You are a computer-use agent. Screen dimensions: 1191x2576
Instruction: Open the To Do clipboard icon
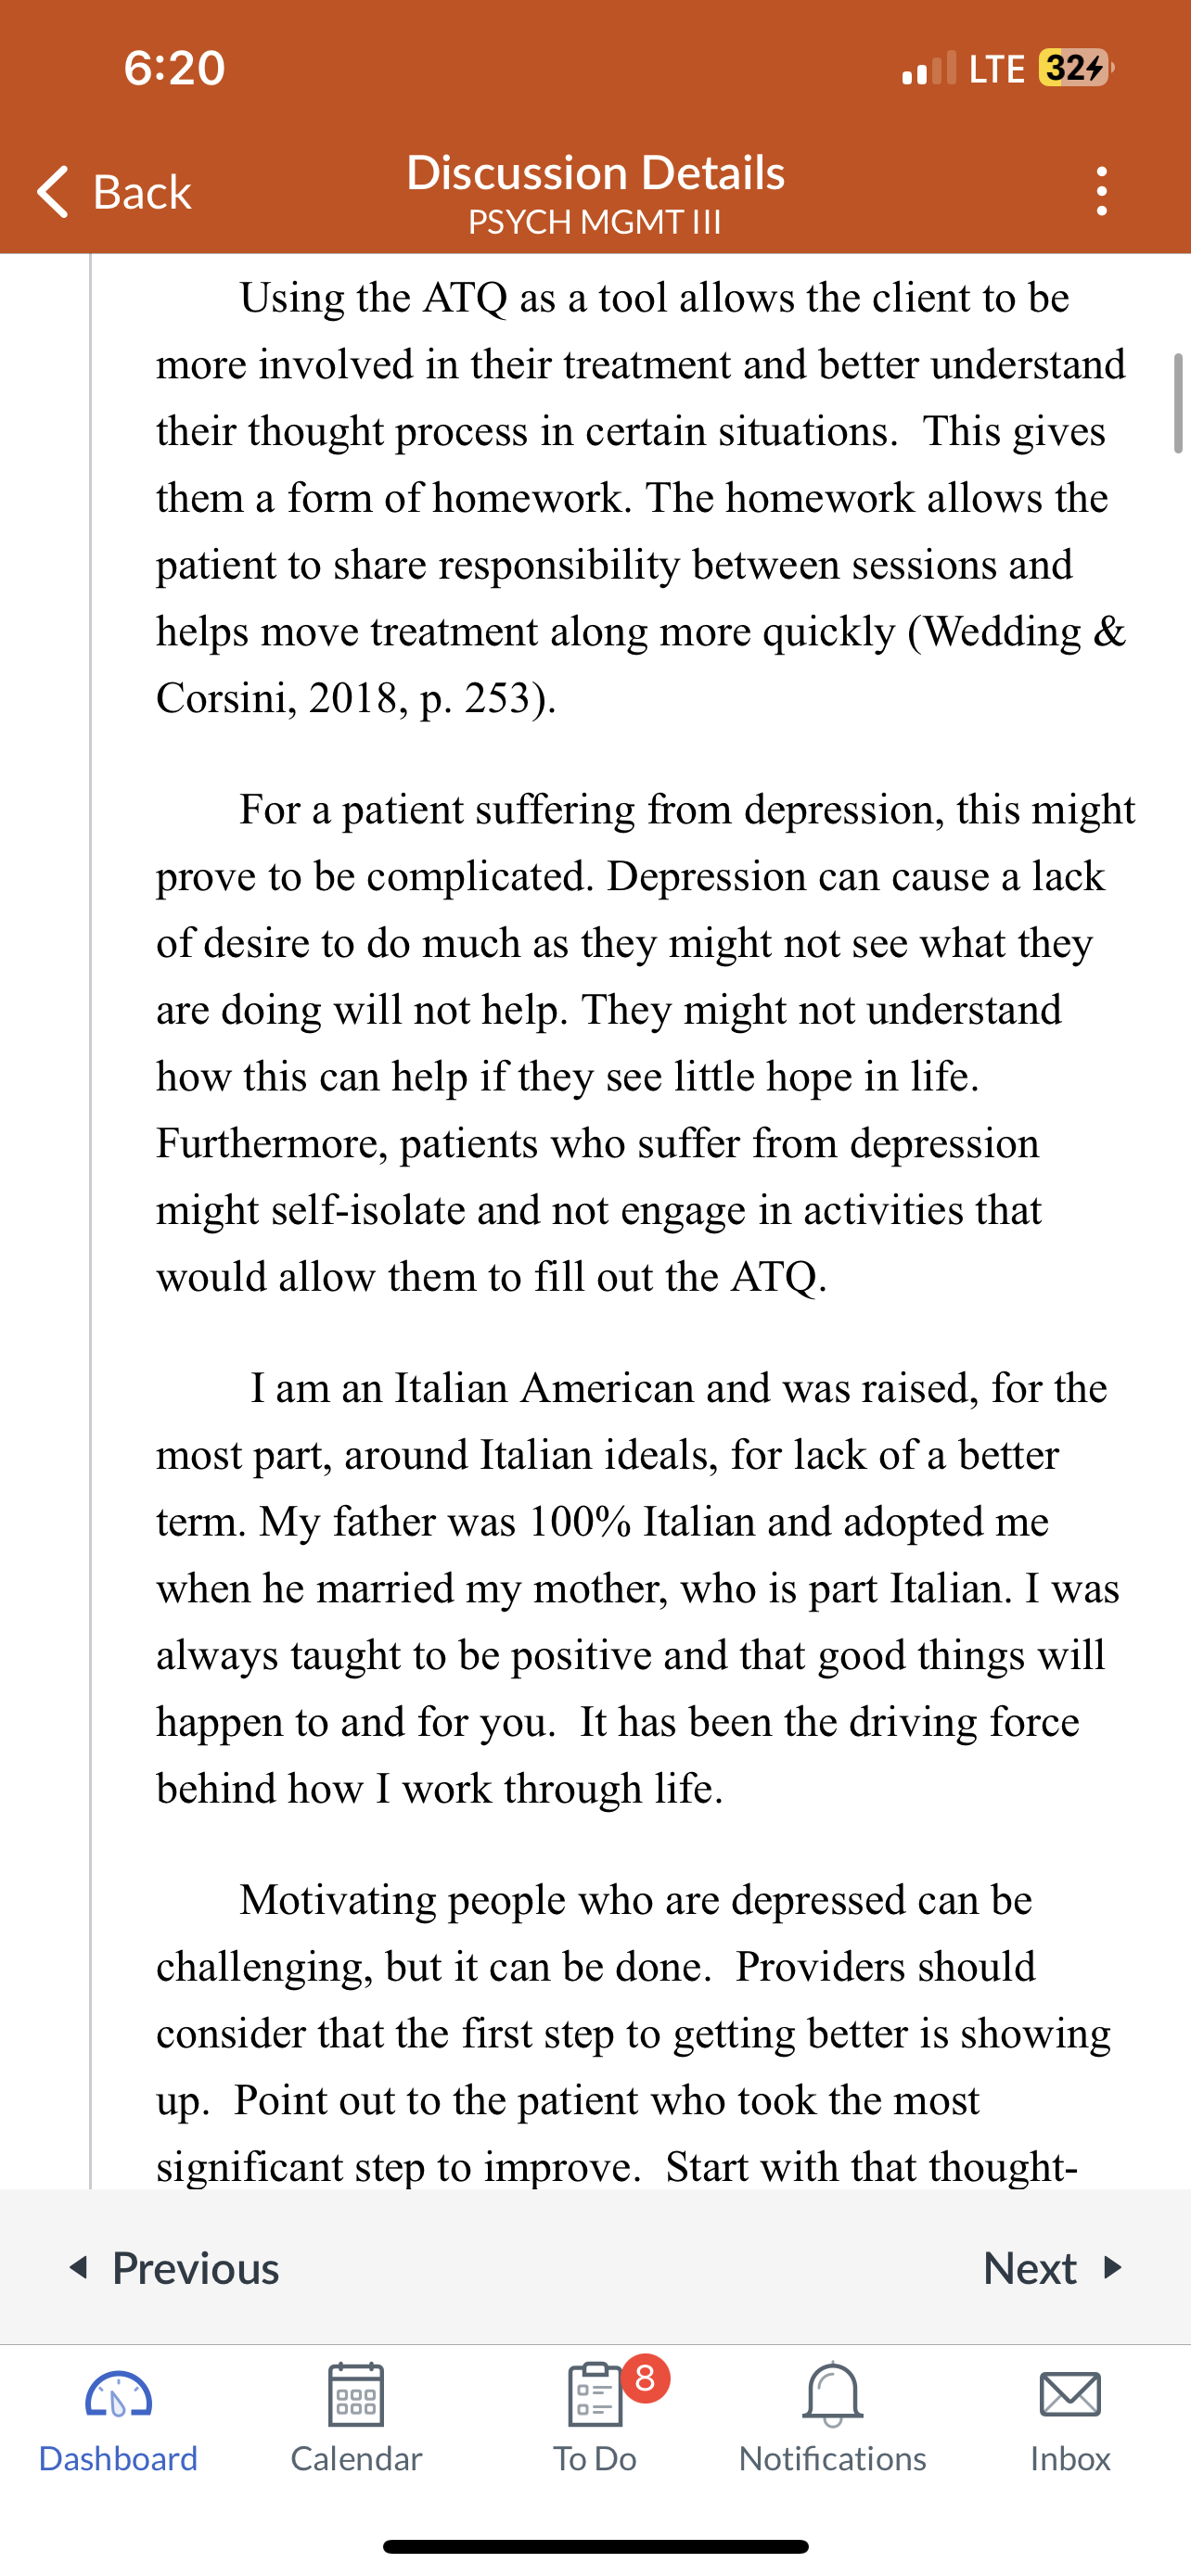tap(594, 2394)
